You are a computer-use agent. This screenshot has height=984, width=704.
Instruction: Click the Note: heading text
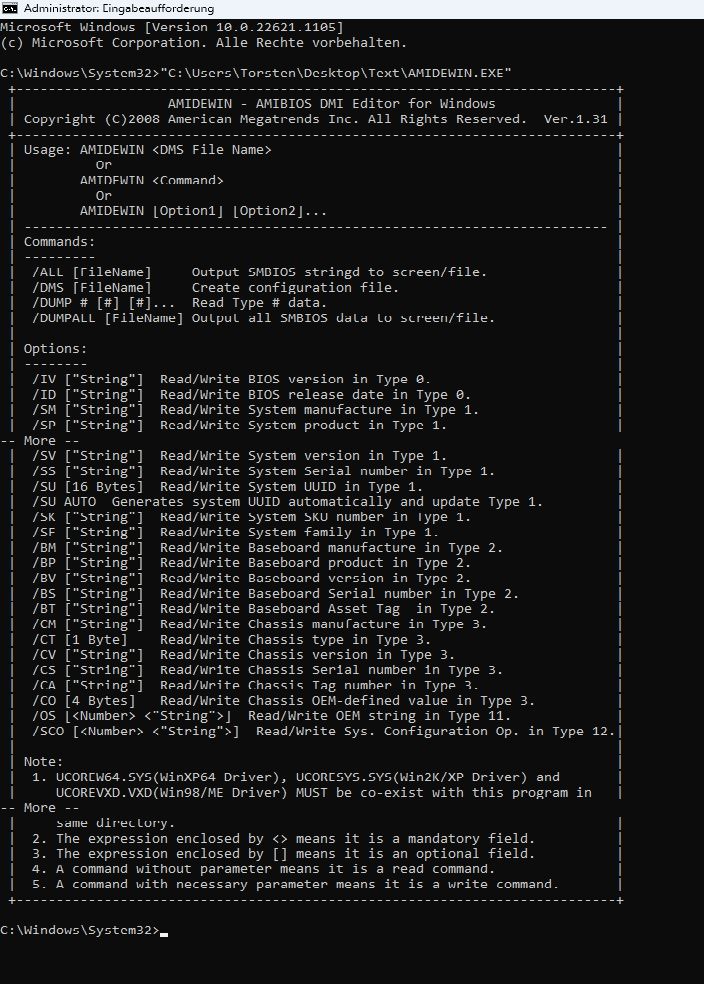click(43, 762)
